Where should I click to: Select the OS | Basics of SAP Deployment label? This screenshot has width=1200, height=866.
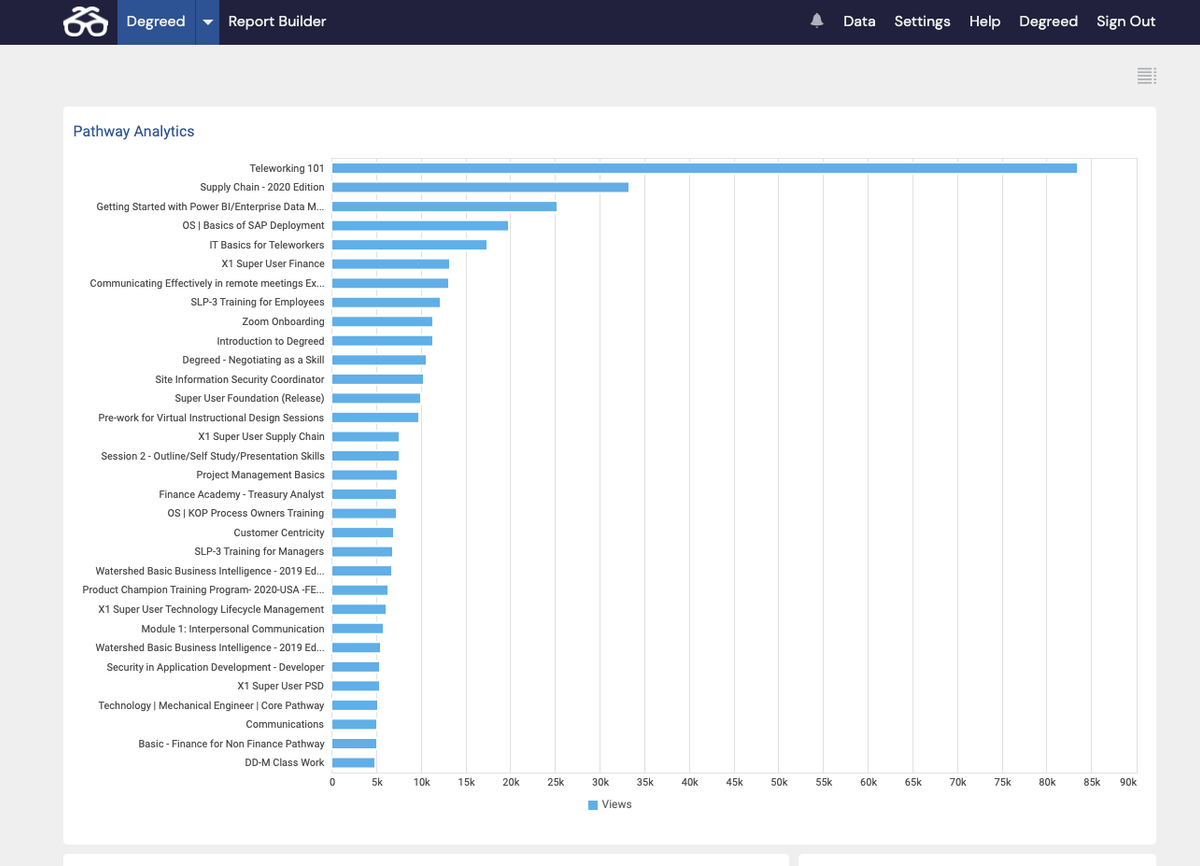click(253, 226)
